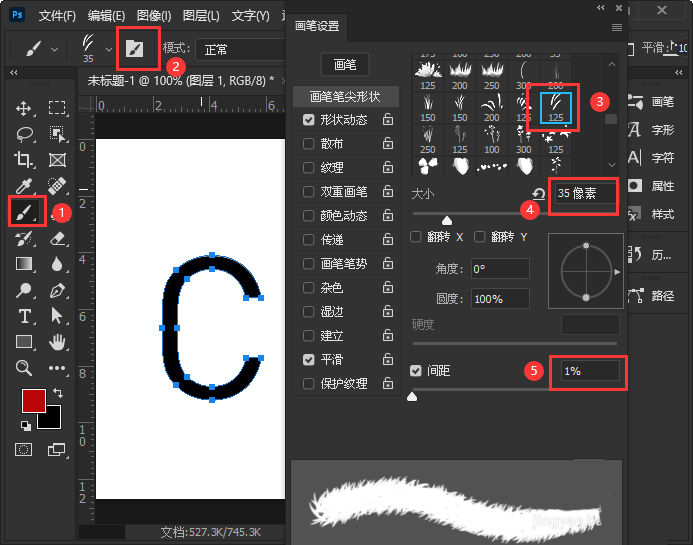Enable the 散布 checkbox
Screen dimensions: 693x545
click(308, 144)
